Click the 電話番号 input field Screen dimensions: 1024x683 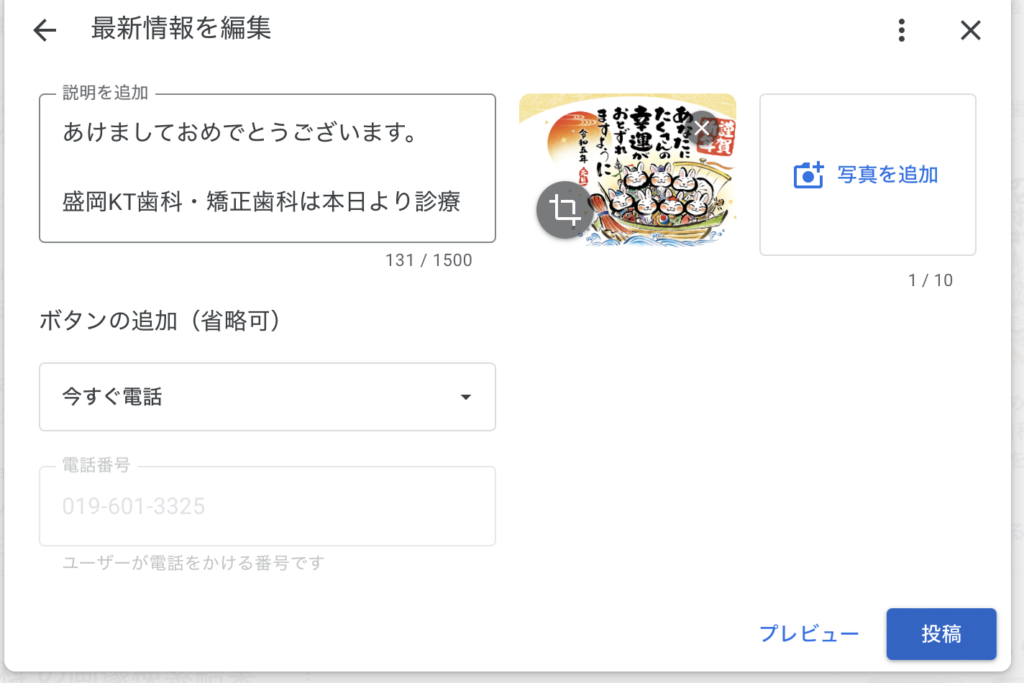pos(267,506)
